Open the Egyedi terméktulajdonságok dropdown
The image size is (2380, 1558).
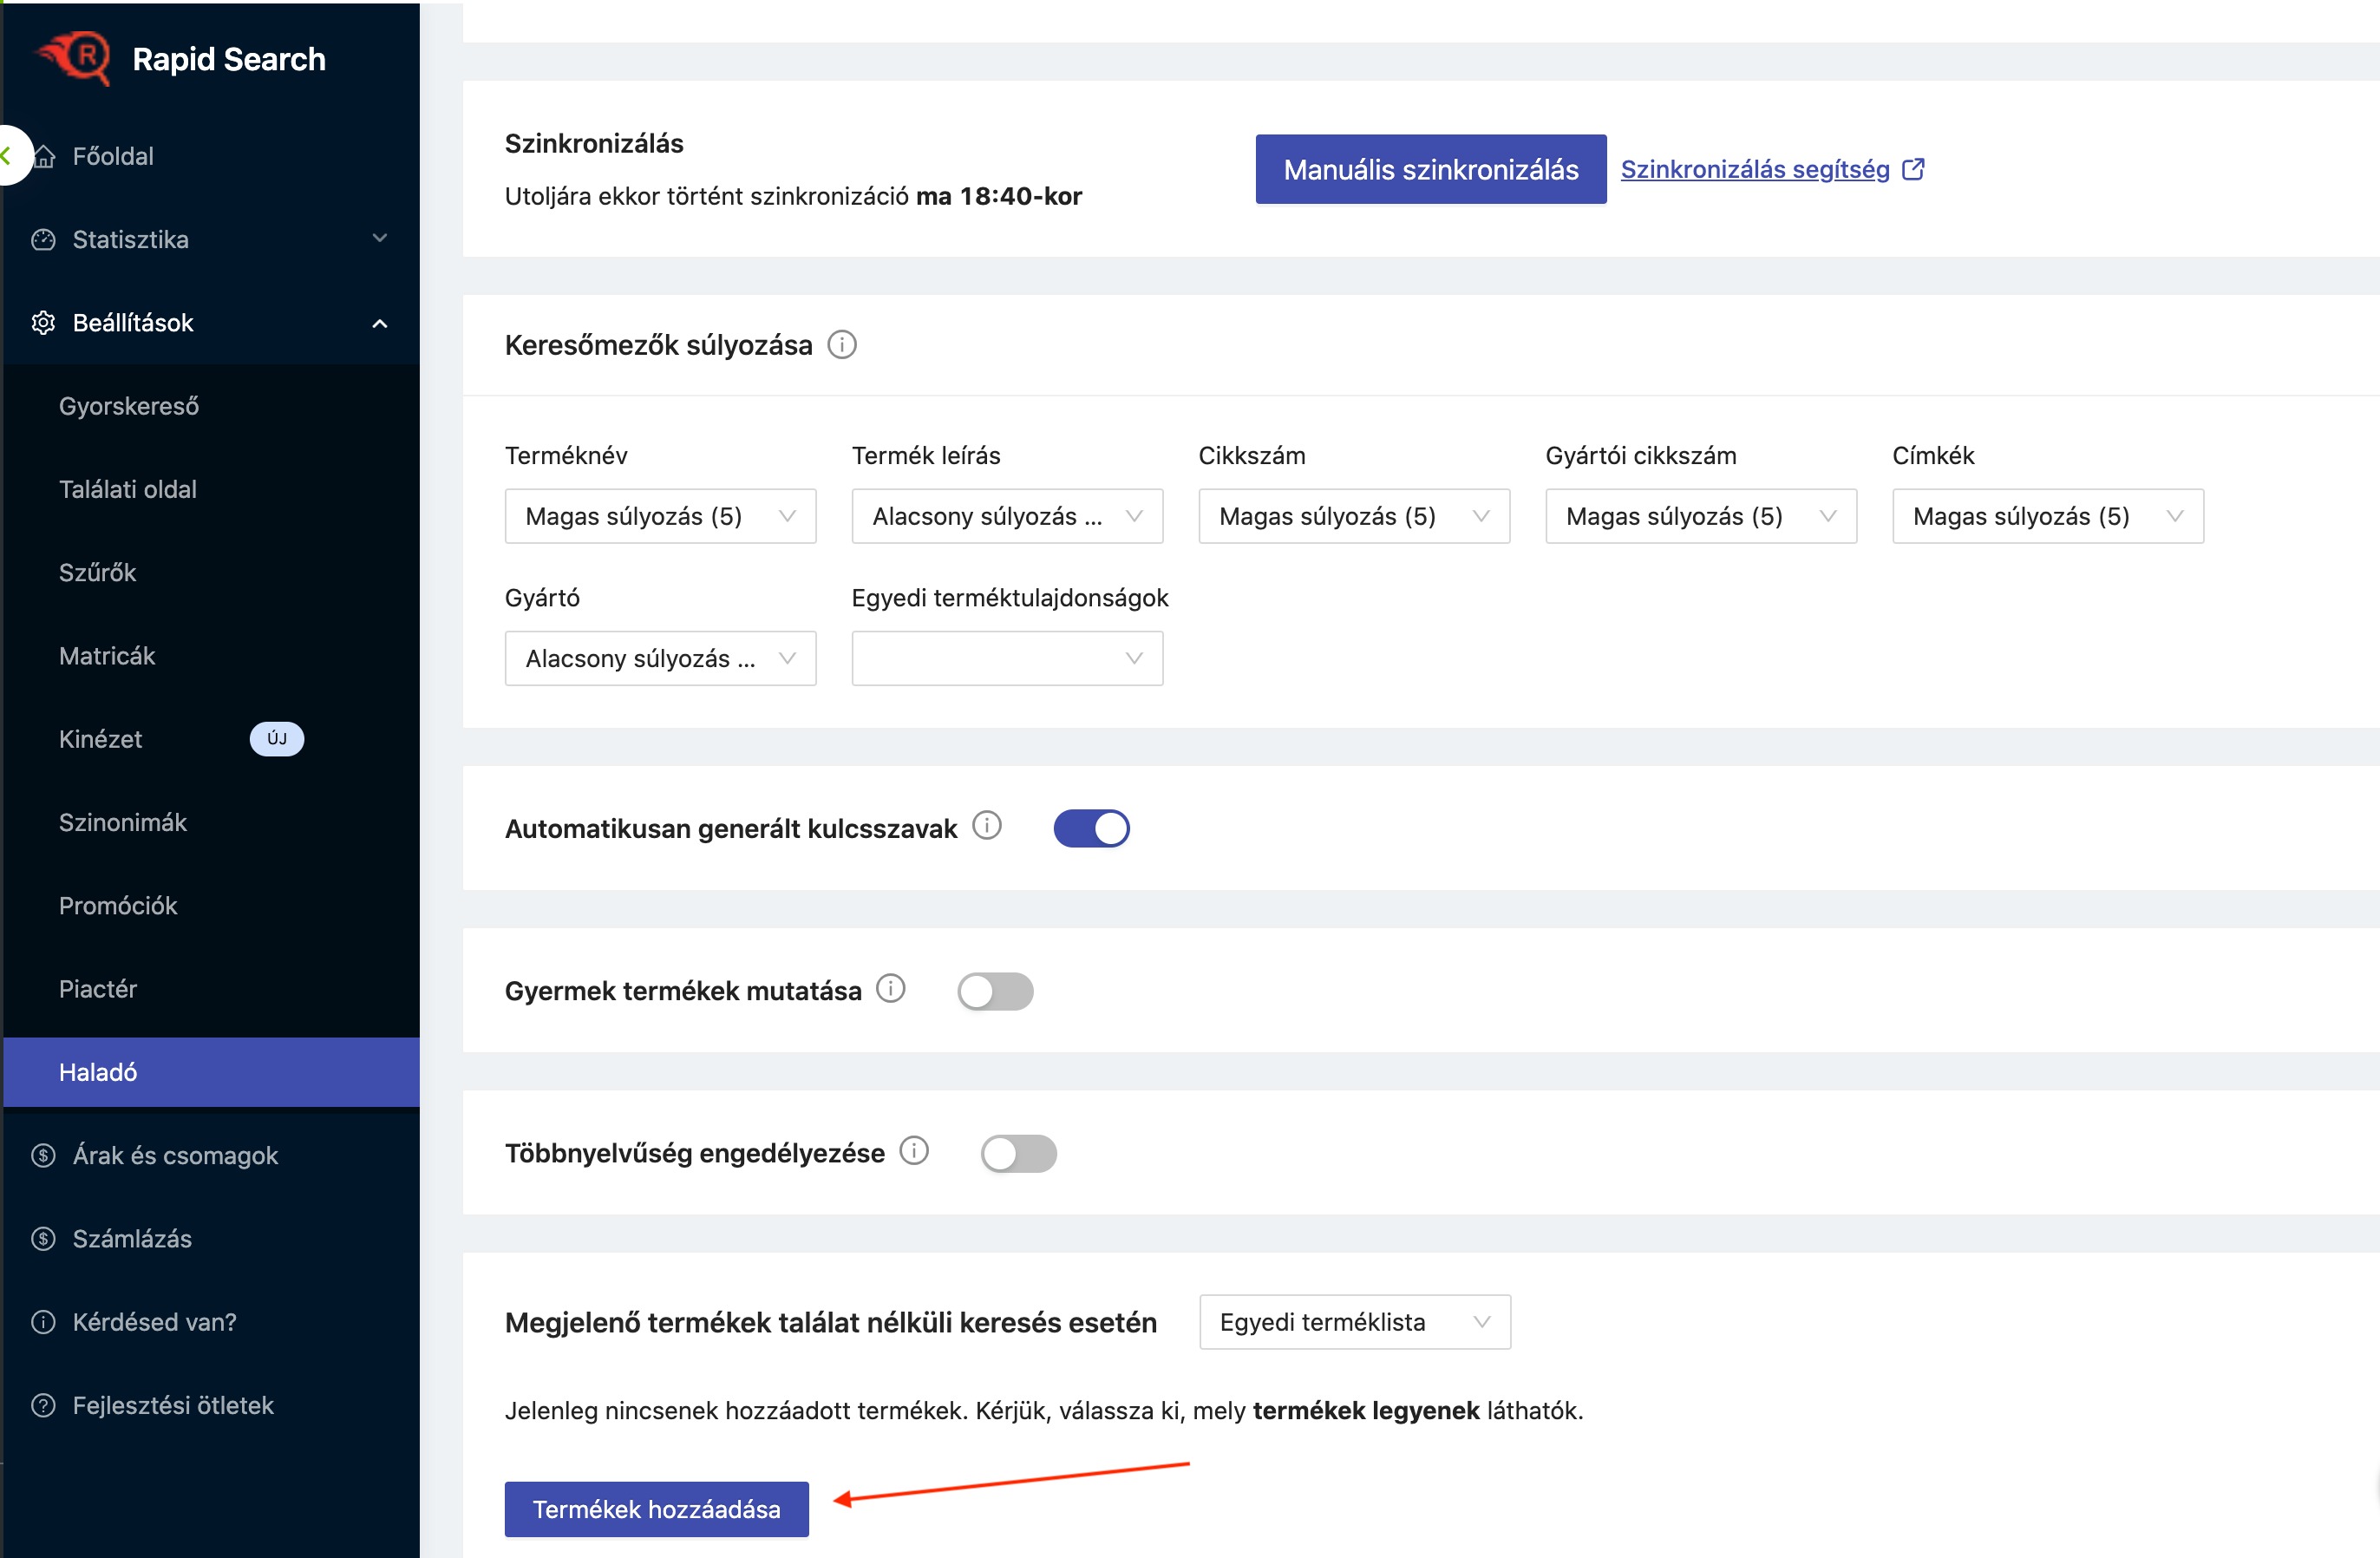click(x=1007, y=658)
